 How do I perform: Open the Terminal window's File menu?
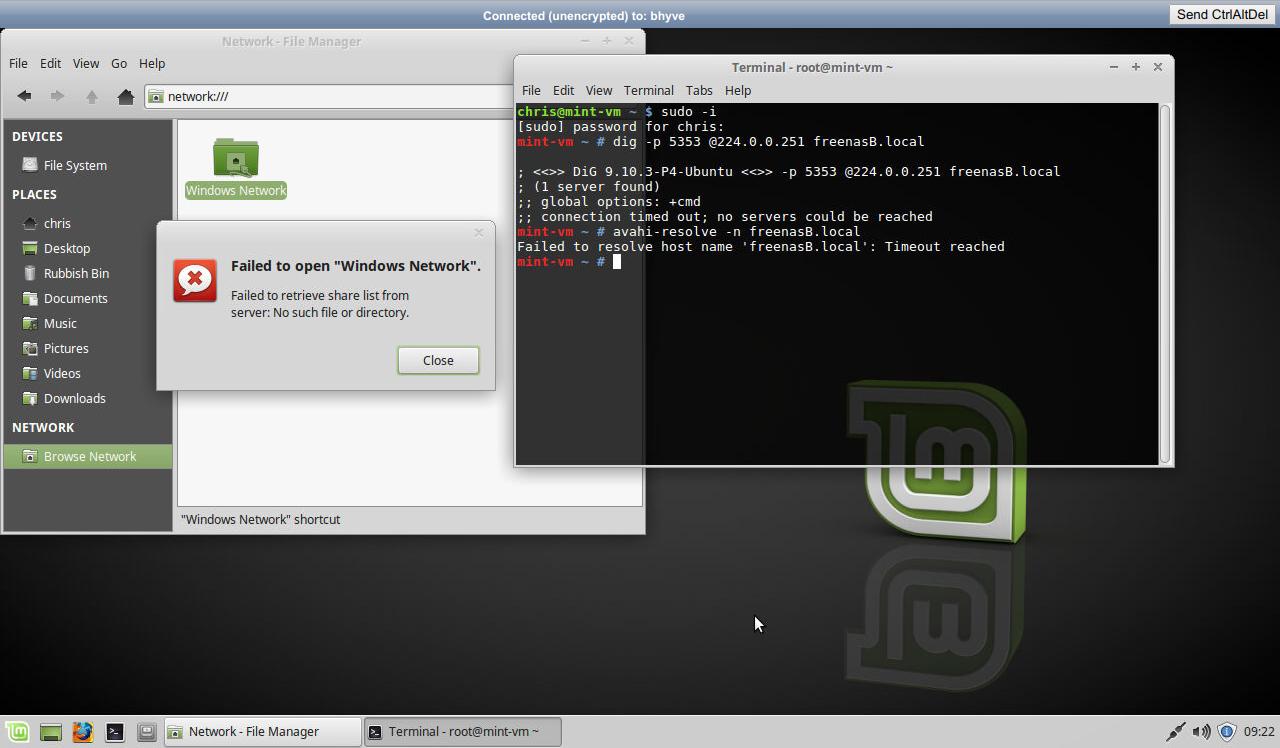tap(531, 90)
